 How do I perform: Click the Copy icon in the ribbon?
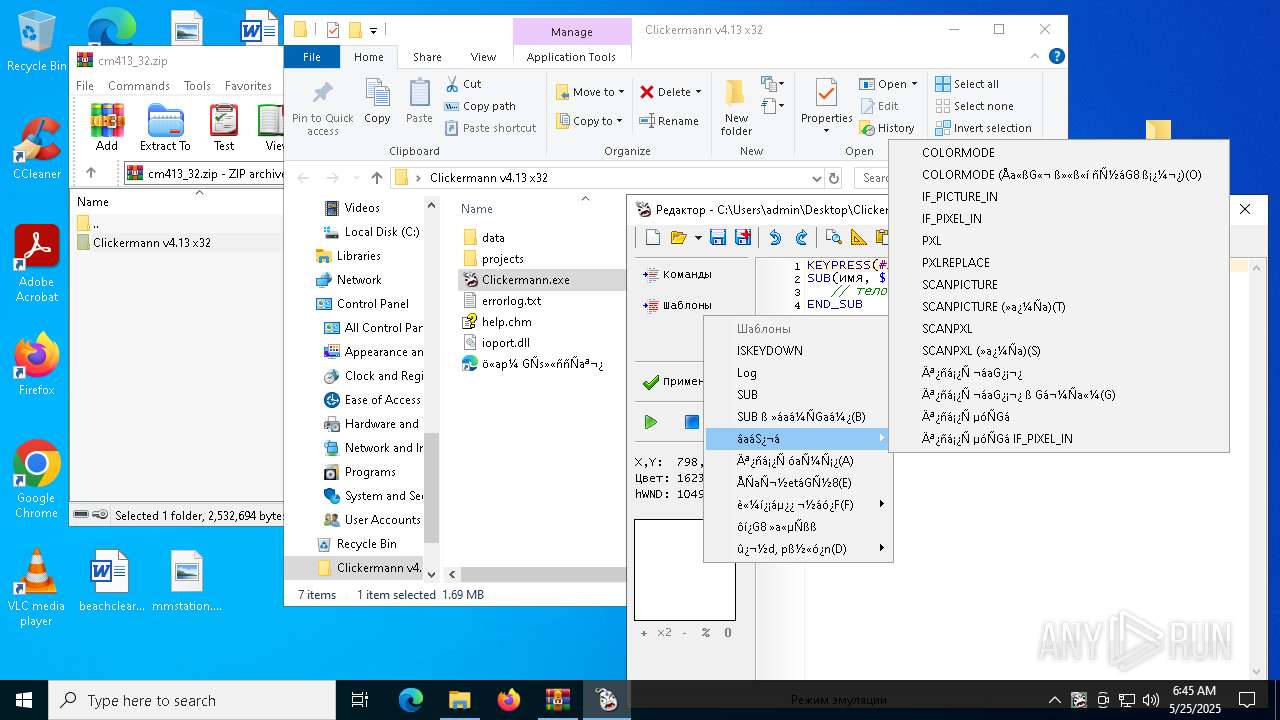(377, 102)
